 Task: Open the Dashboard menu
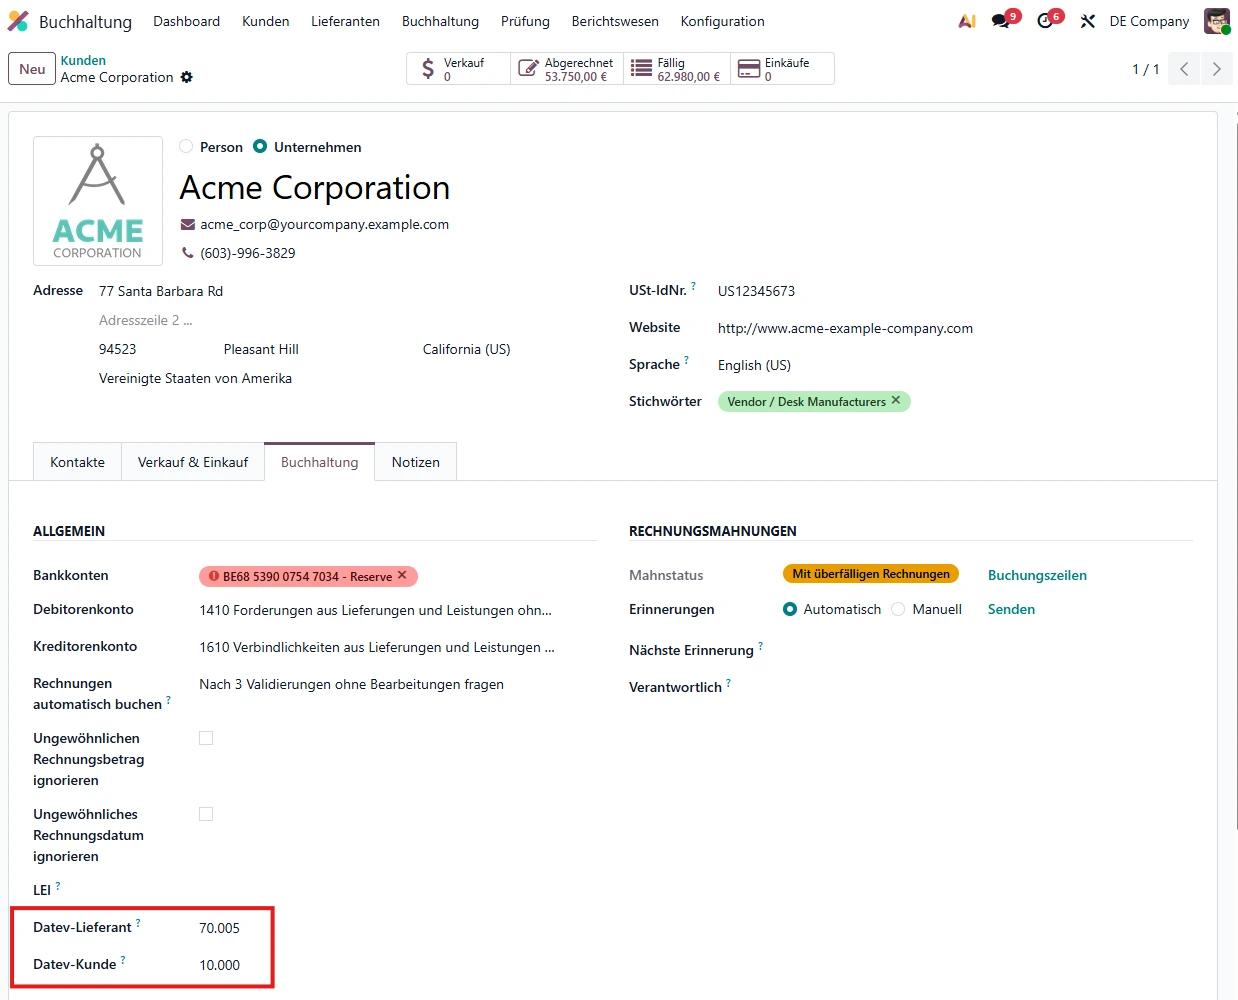point(186,21)
